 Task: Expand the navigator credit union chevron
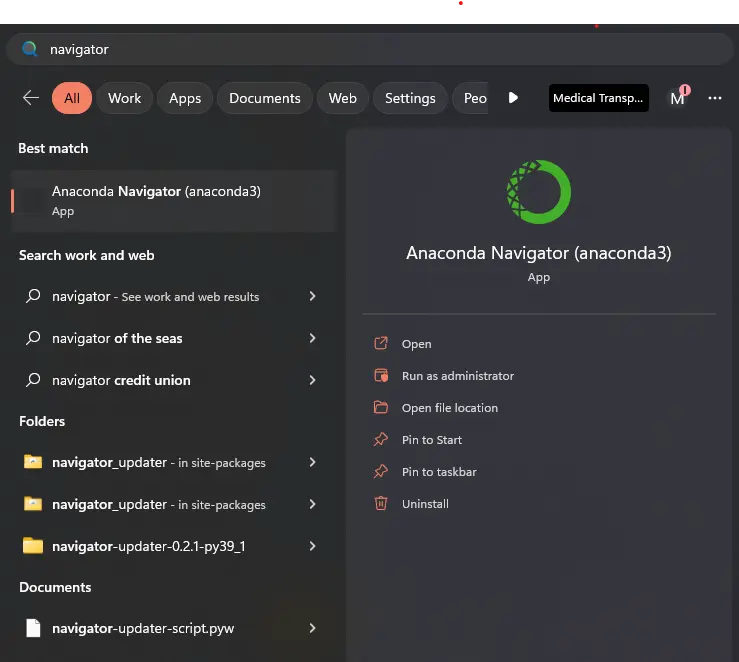click(x=312, y=380)
